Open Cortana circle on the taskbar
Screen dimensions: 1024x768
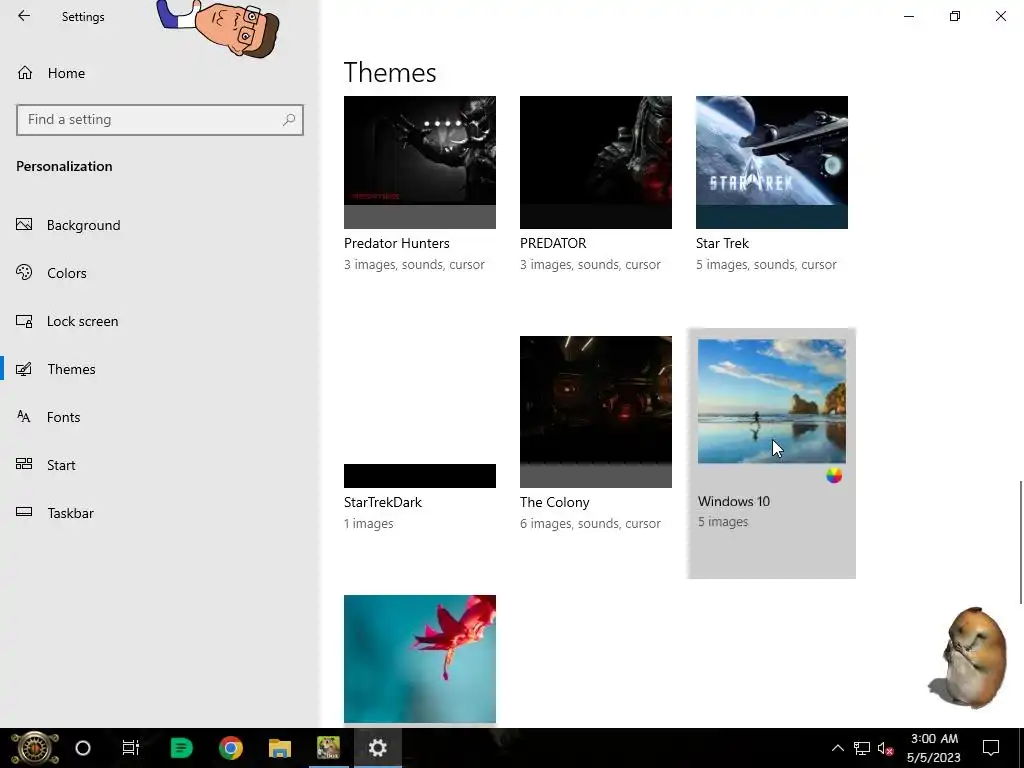click(83, 748)
